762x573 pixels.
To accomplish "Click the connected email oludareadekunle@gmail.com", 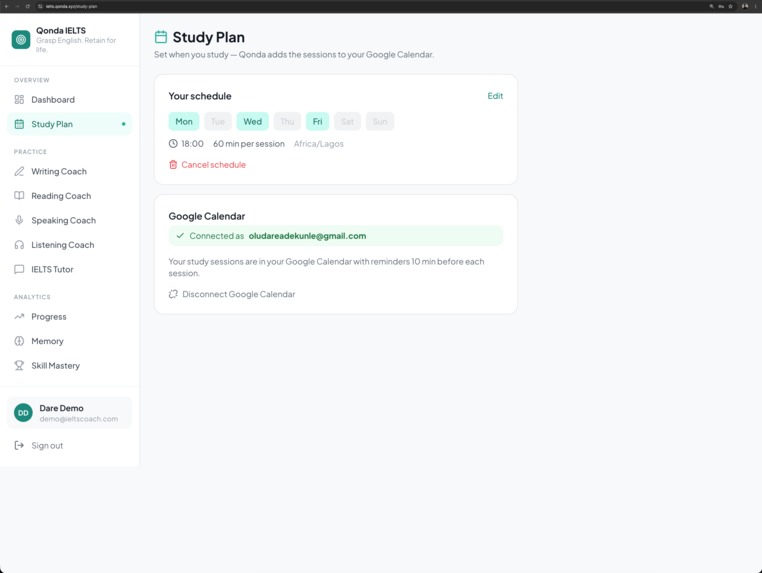I will point(307,236).
